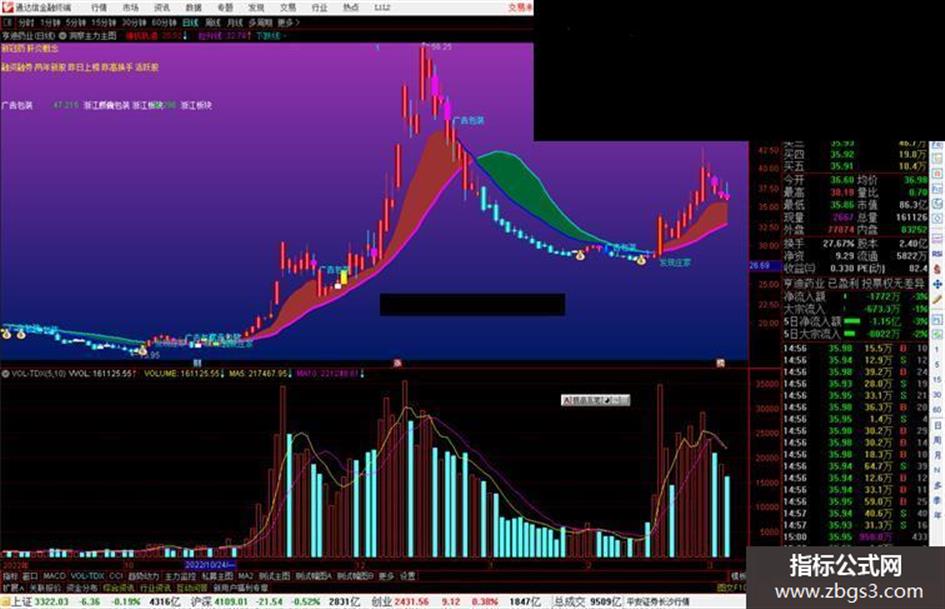Select 30-minute button in right sidebar
The height and width of the screenshot is (609, 945).
tap(938, 395)
